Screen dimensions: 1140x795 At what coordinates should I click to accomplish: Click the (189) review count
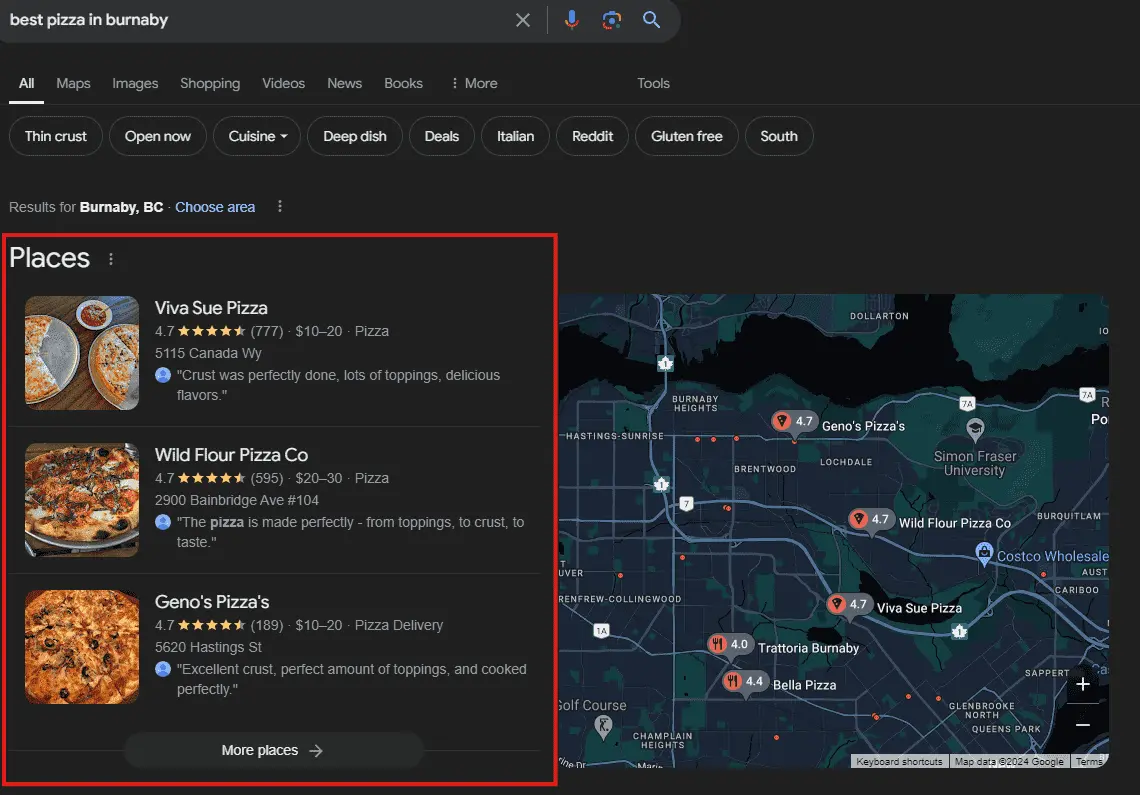pyautogui.click(x=267, y=625)
